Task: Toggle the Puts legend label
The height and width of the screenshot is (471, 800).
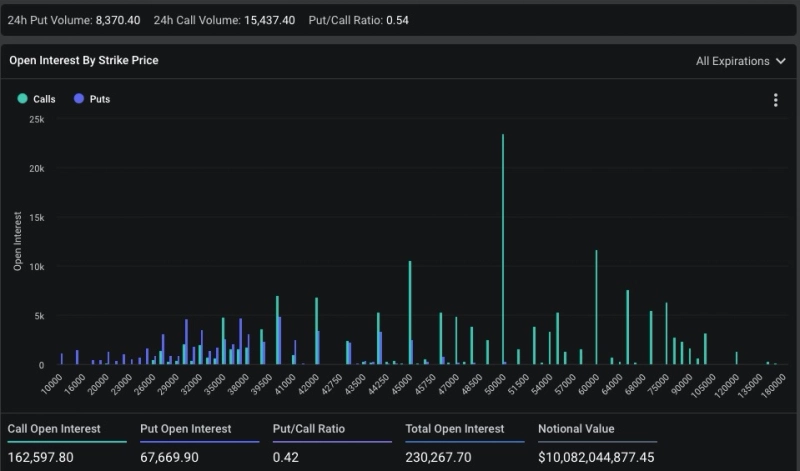Action: point(100,100)
